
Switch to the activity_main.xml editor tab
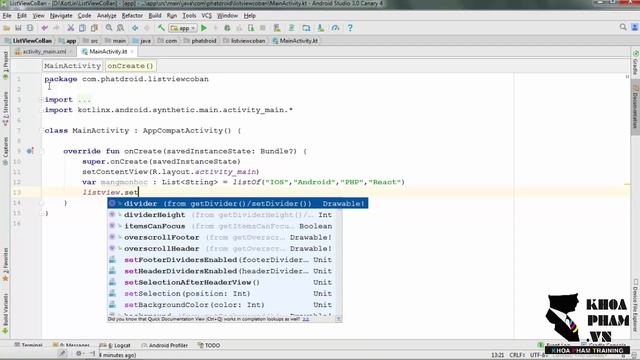click(x=44, y=52)
